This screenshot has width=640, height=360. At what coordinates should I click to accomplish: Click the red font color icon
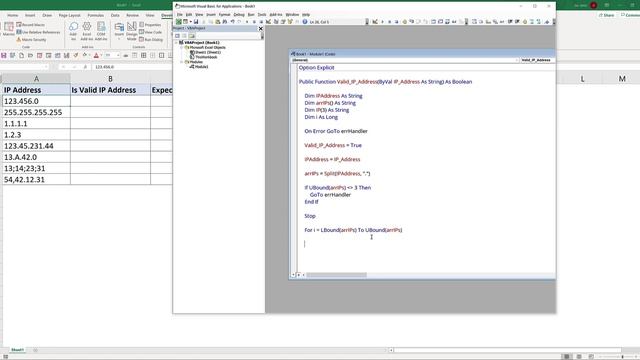(x=96, y=55)
